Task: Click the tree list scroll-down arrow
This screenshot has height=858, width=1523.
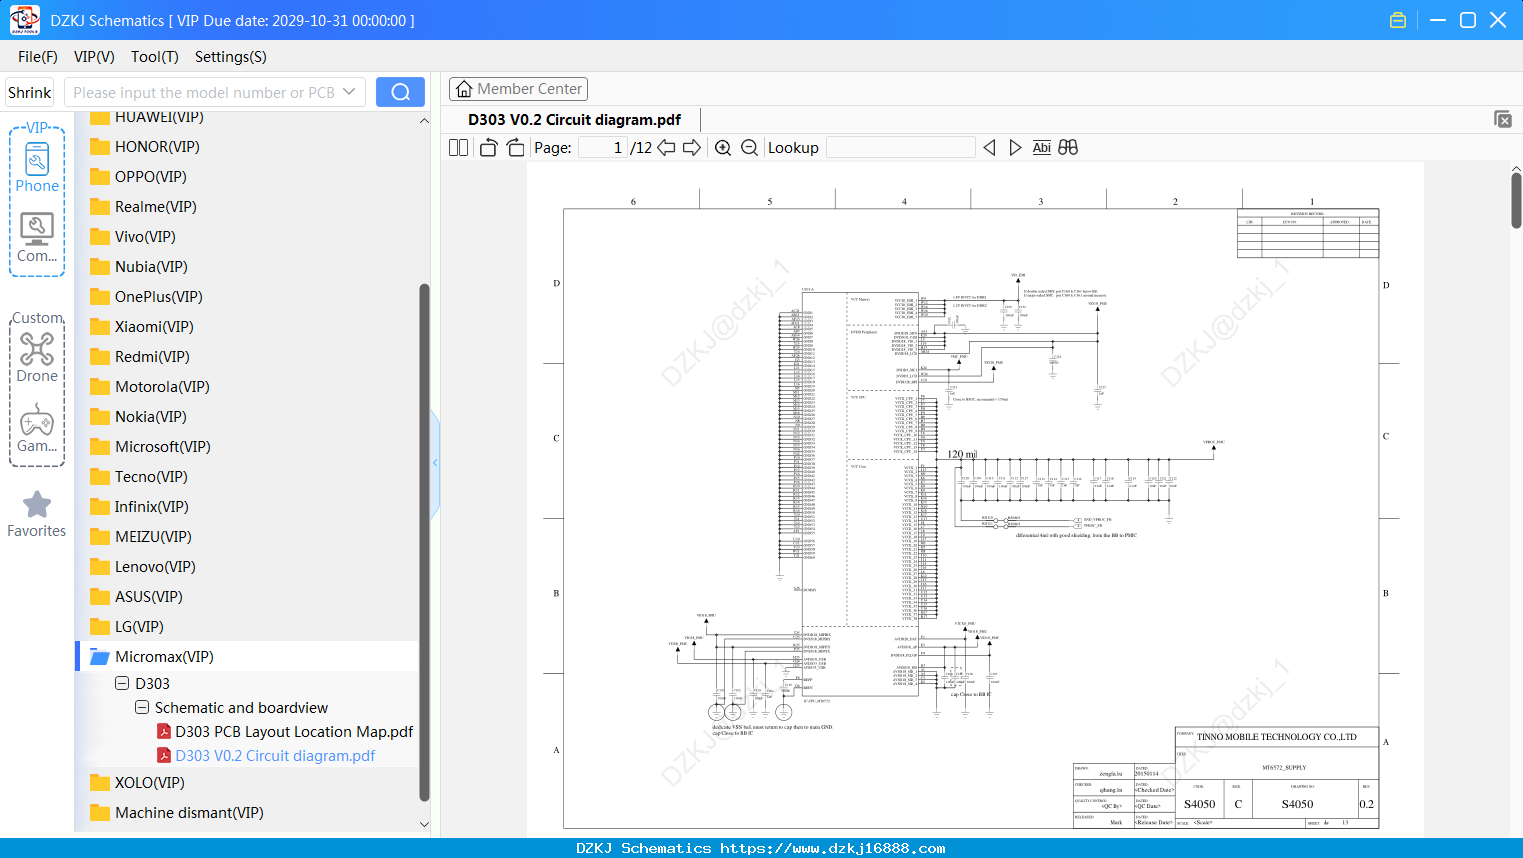Action: pos(424,824)
